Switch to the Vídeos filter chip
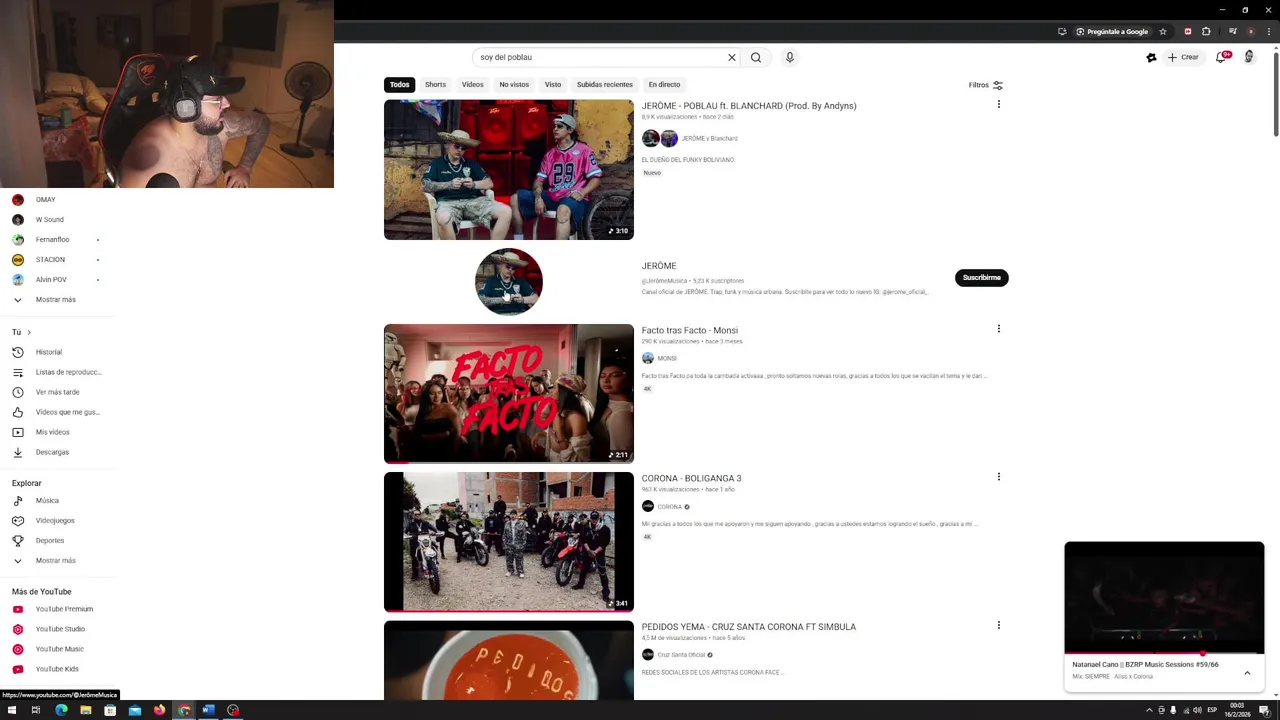The image size is (1280, 720). pyautogui.click(x=472, y=85)
